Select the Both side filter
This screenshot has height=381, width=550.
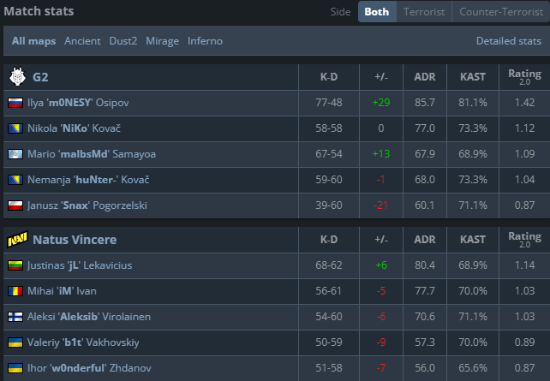tap(377, 12)
